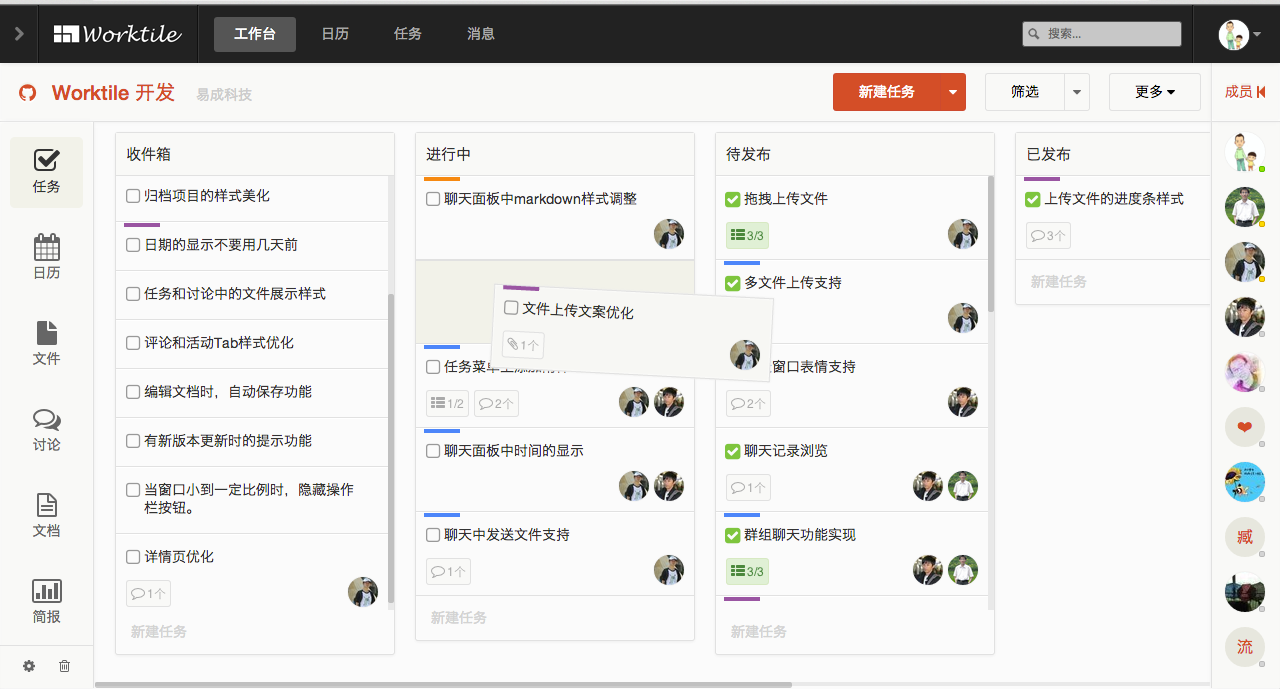Mark 聊天中发送文件支持 task as complete

[x=433, y=535]
